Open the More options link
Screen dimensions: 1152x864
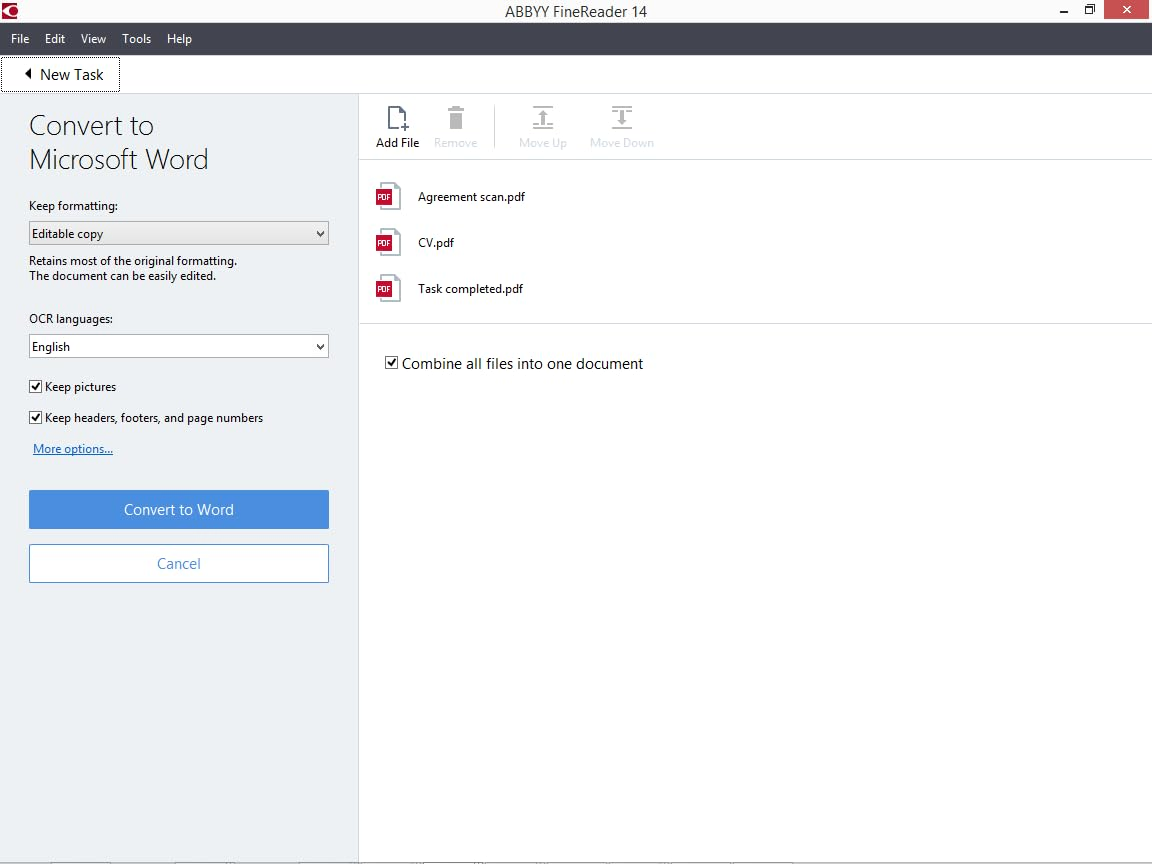coord(73,449)
